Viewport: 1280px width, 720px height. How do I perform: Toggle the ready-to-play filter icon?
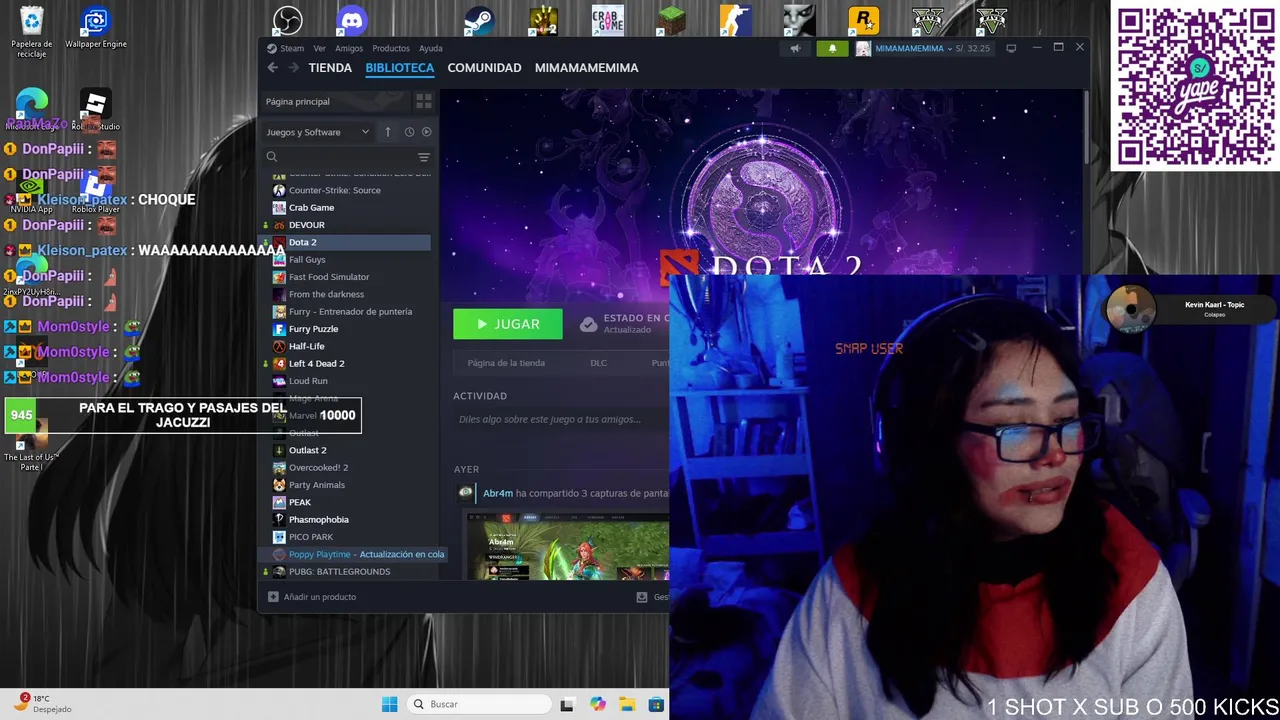(426, 132)
